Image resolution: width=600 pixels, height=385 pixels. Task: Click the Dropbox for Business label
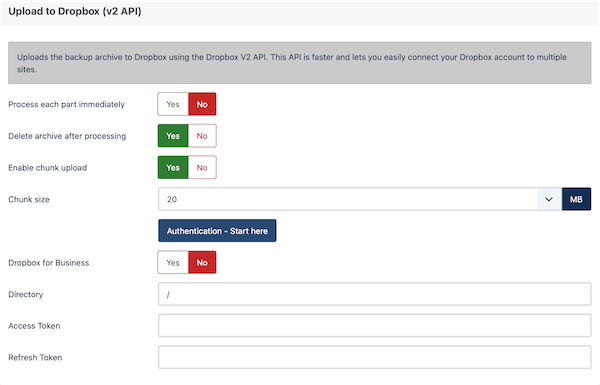(49, 263)
